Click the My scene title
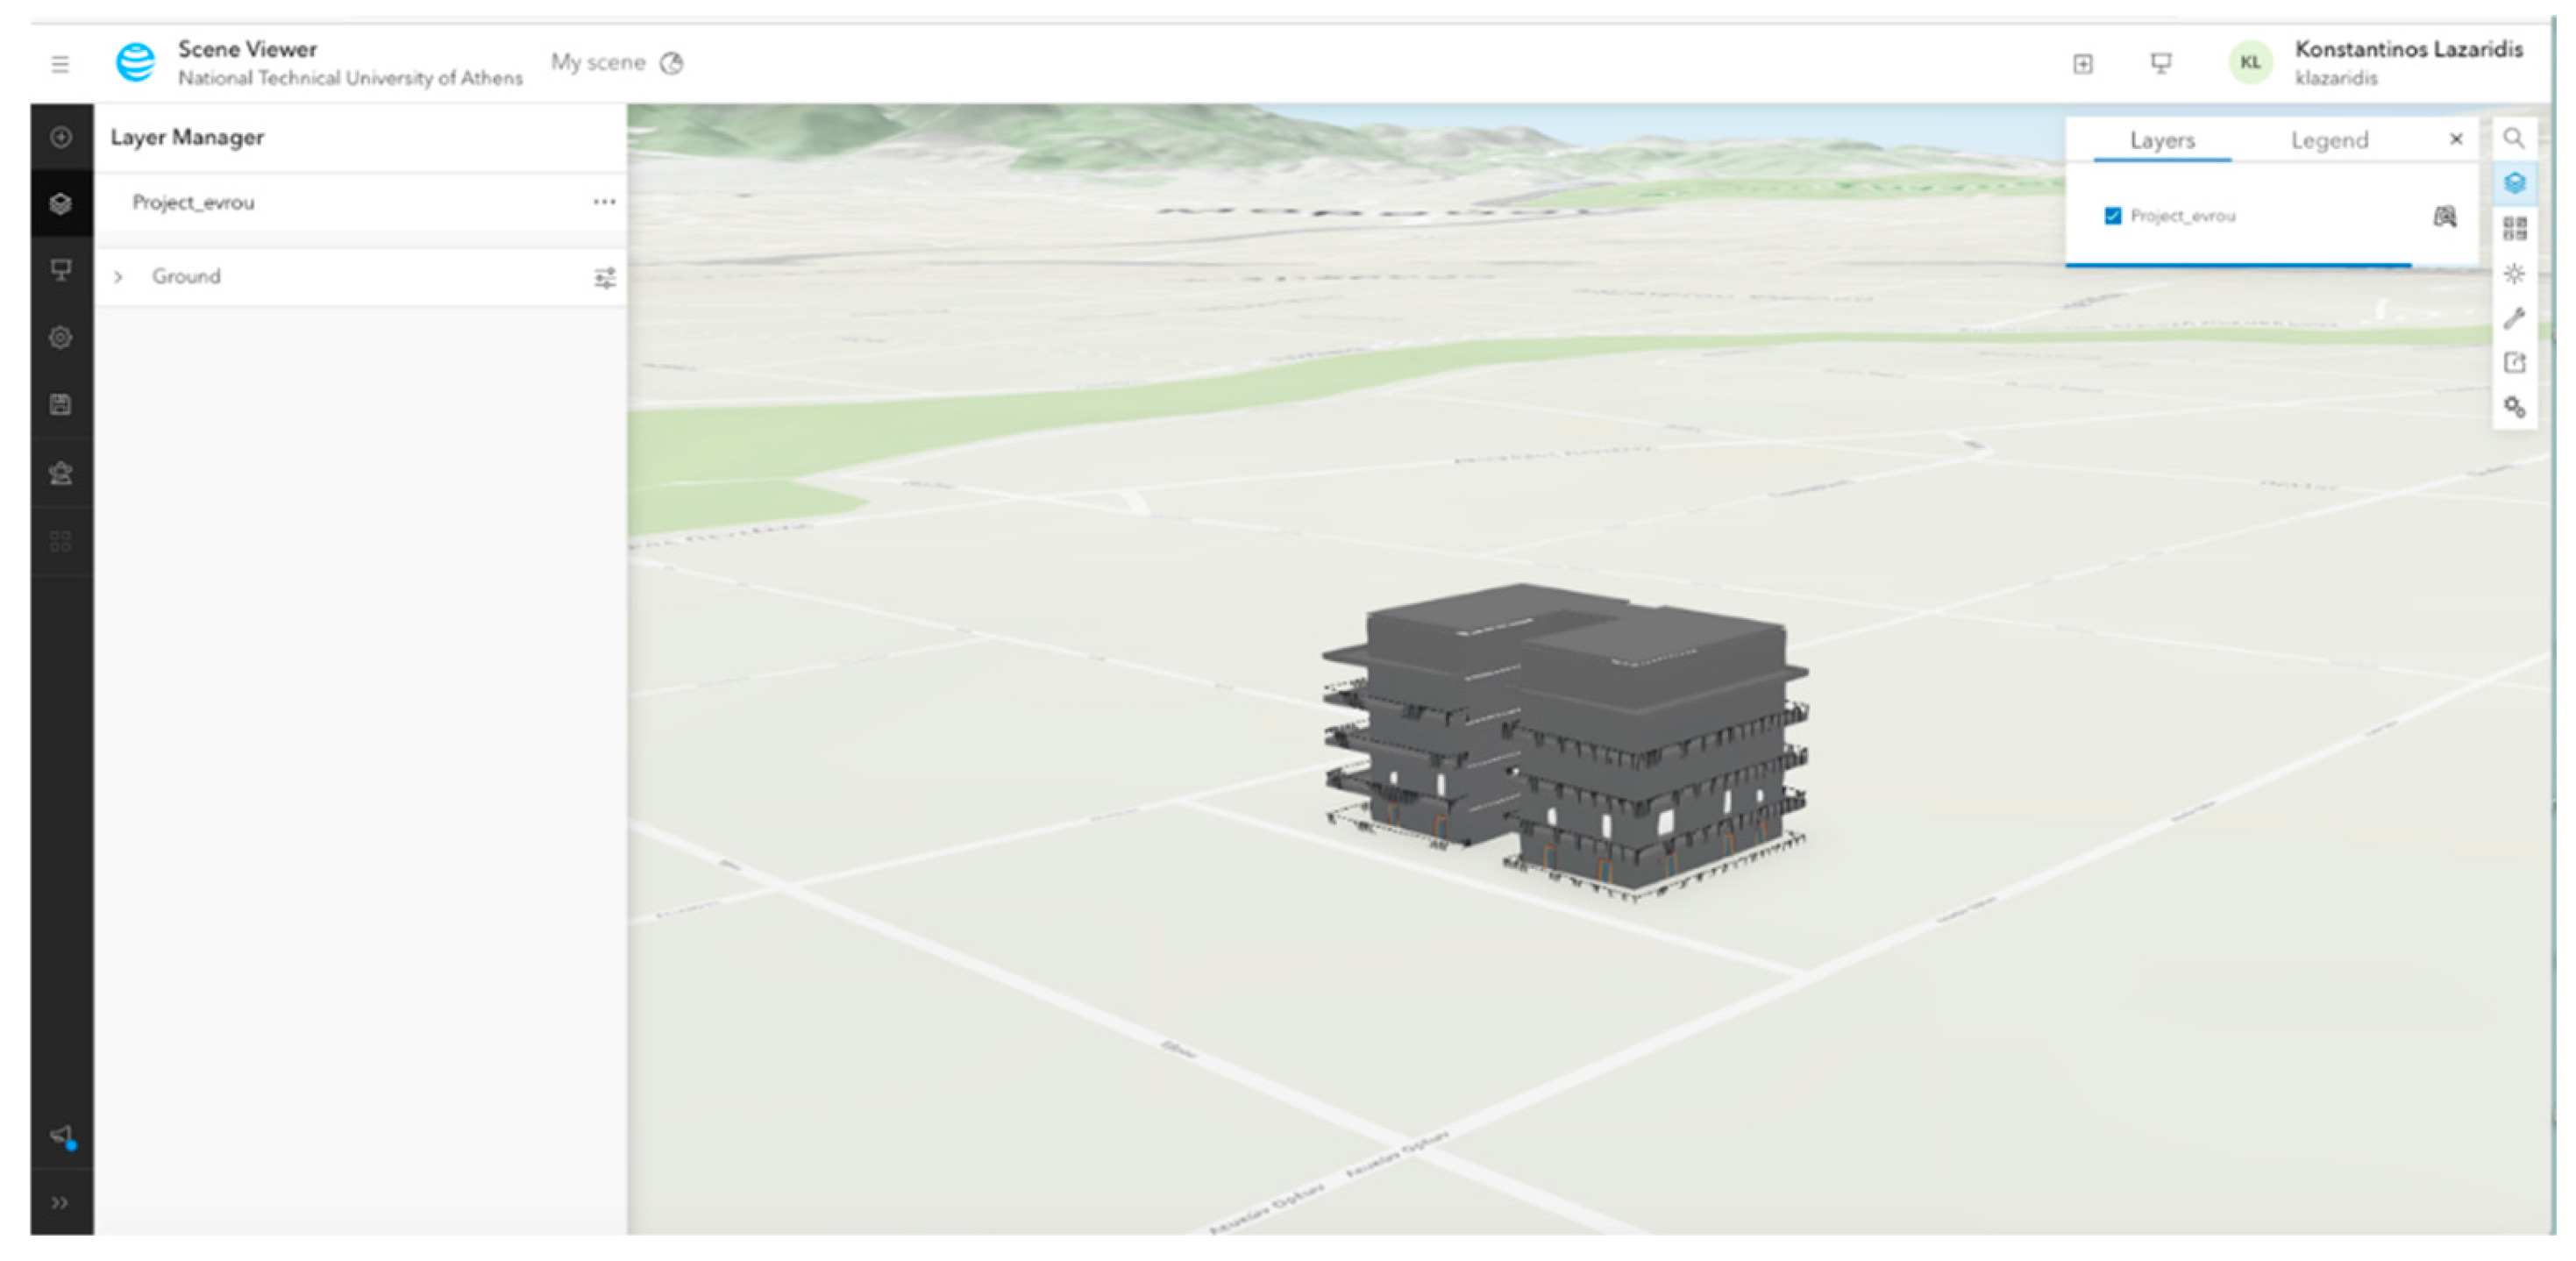Viewport: 2576px width, 1261px height. click(x=598, y=63)
